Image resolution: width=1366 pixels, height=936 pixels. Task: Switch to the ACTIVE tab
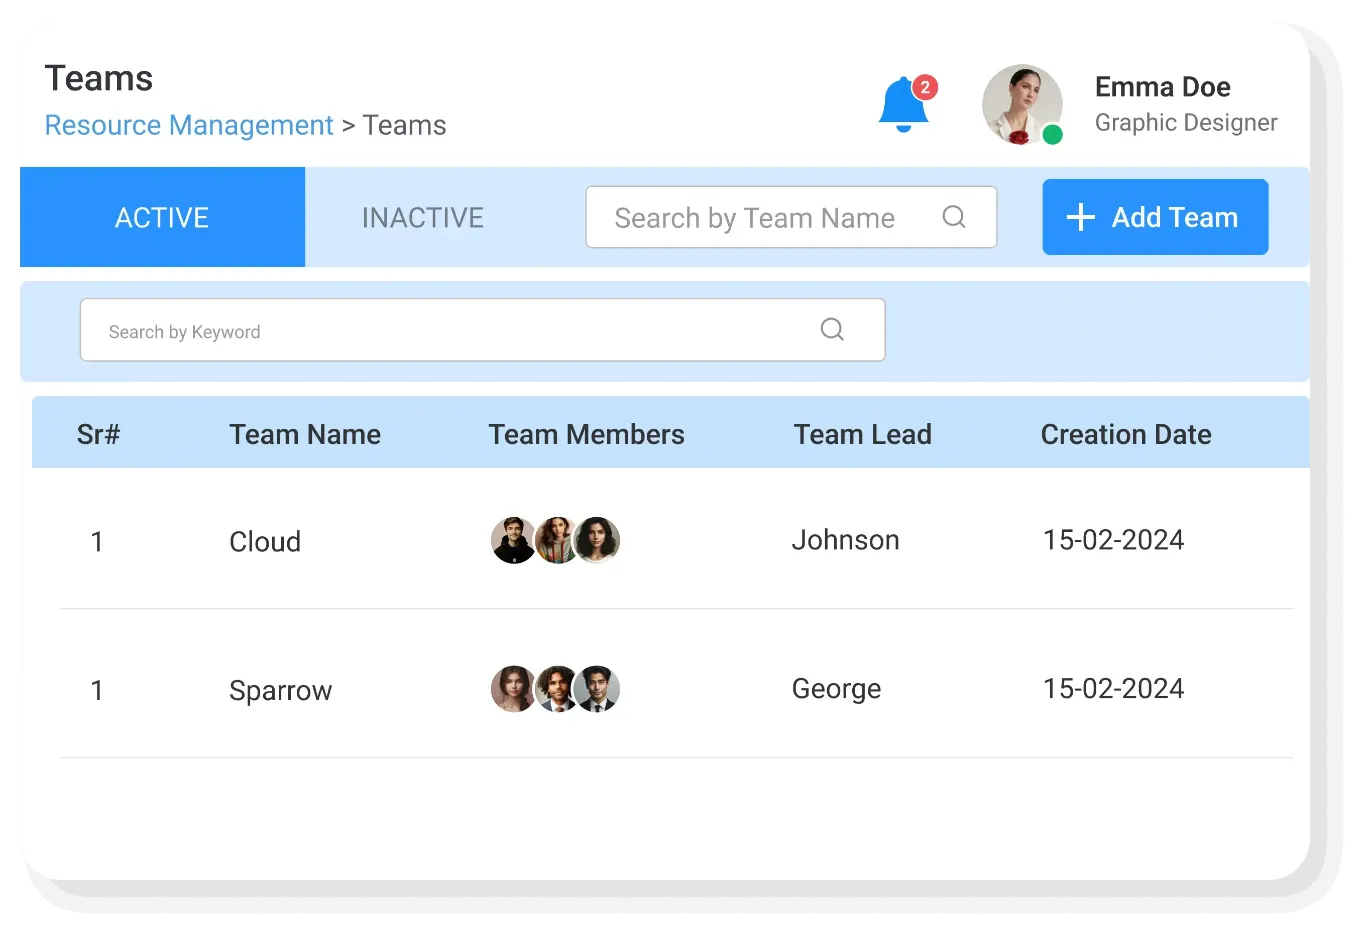(162, 217)
